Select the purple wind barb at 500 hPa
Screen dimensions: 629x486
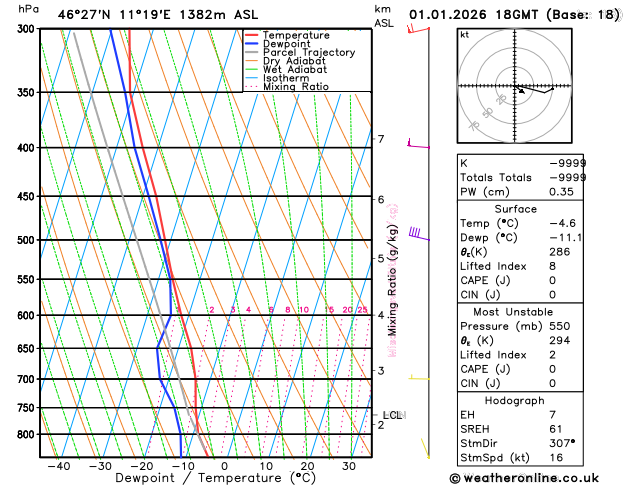click(414, 234)
